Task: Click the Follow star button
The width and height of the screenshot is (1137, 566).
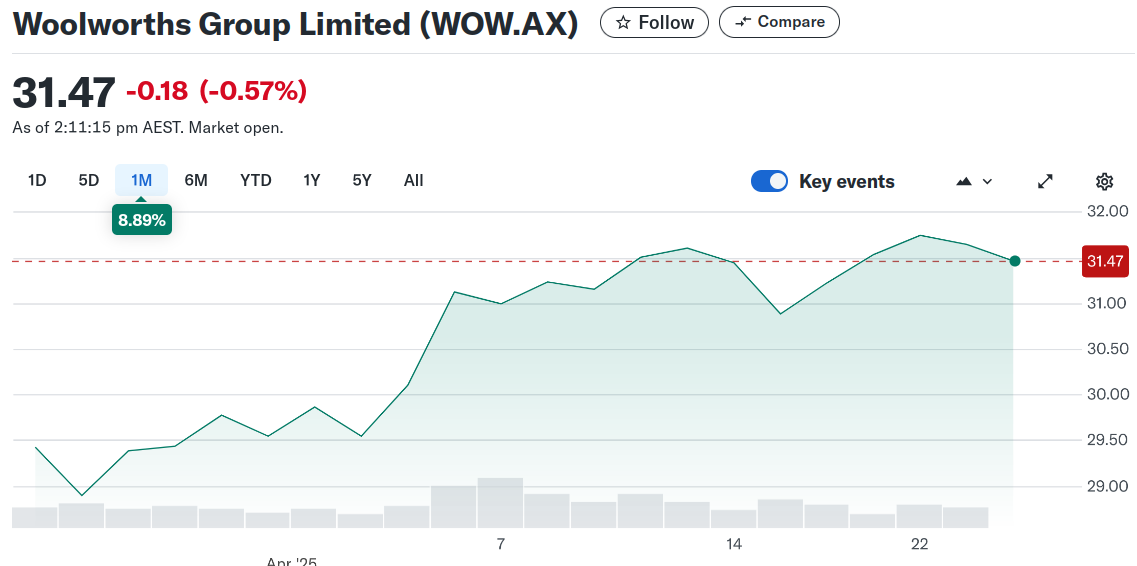Action: pyautogui.click(x=654, y=22)
